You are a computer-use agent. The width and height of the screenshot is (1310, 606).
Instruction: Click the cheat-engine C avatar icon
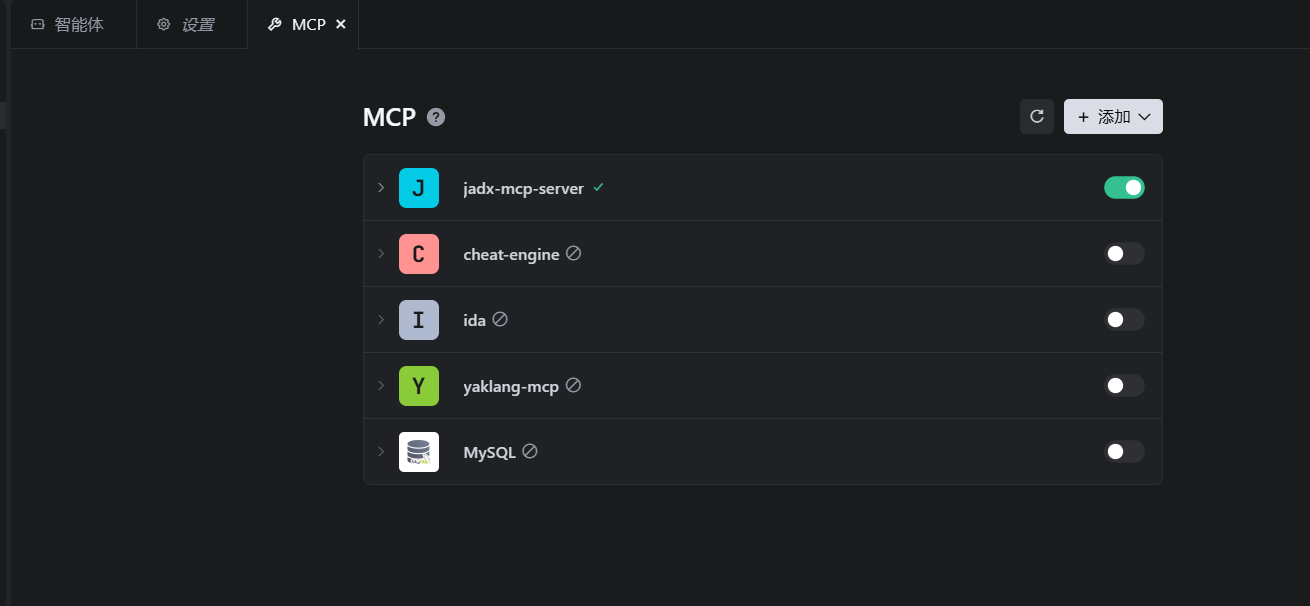point(419,254)
